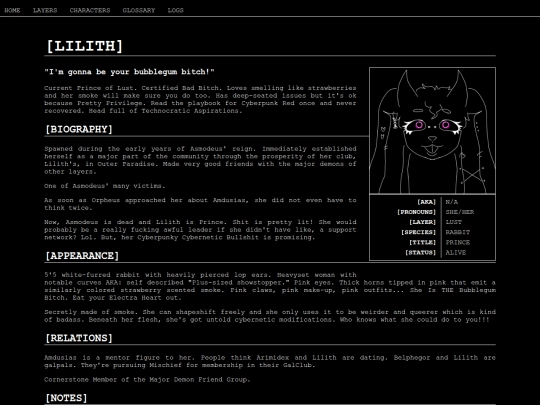Click the RABBIT species value
The height and width of the screenshot is (405, 540).
pos(458,232)
